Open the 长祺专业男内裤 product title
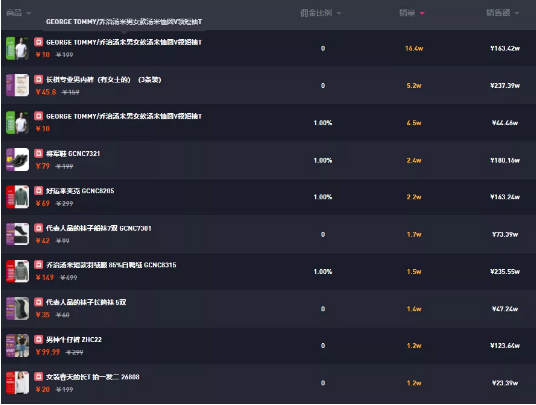This screenshot has width=536, height=405. [104, 80]
